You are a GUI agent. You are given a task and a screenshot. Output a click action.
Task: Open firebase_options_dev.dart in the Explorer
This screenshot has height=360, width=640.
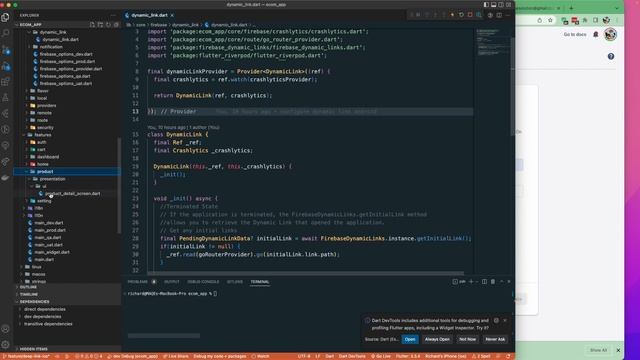point(66,54)
